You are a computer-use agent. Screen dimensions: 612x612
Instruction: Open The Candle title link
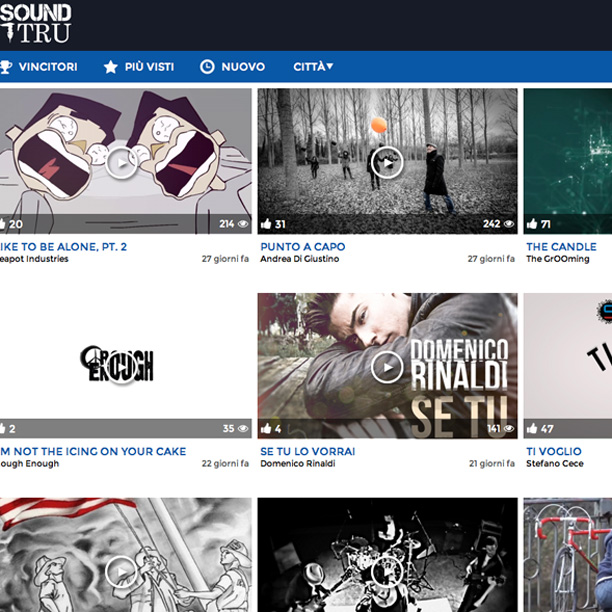[x=561, y=247]
